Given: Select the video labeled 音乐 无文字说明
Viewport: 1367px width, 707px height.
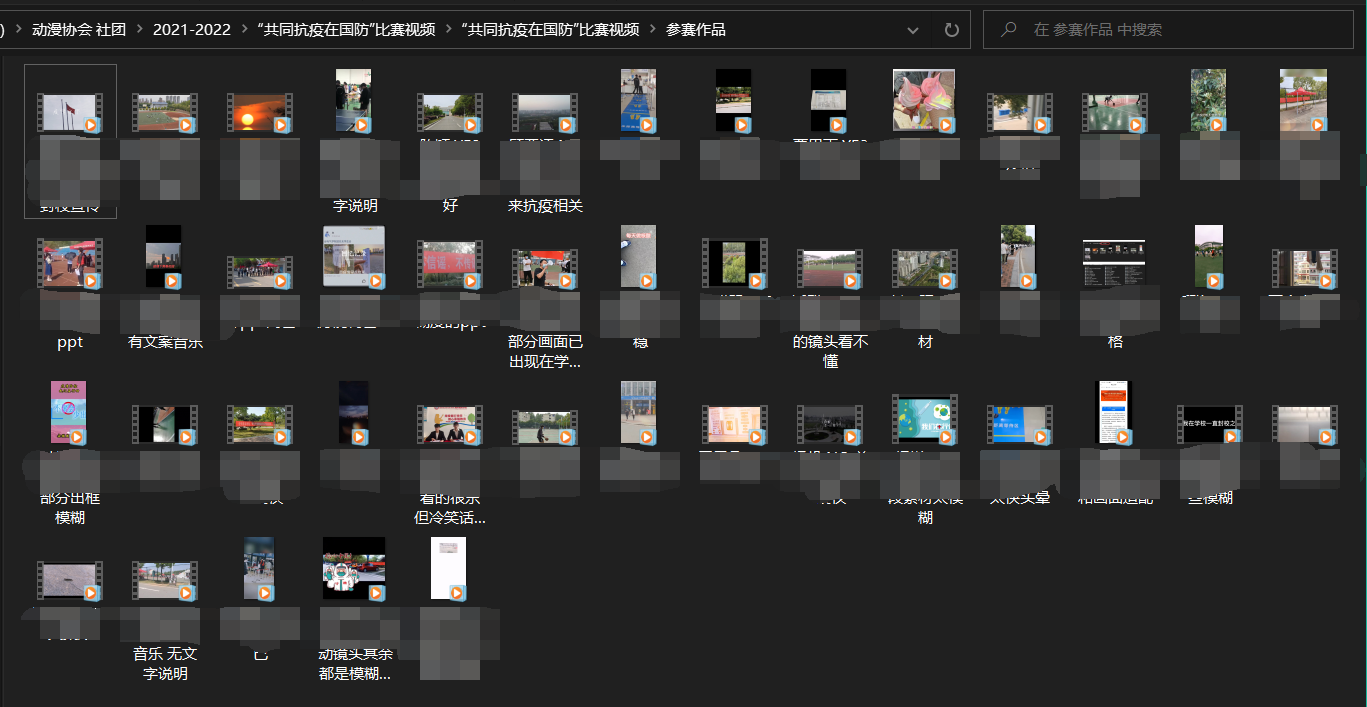Looking at the screenshot, I should [165, 580].
